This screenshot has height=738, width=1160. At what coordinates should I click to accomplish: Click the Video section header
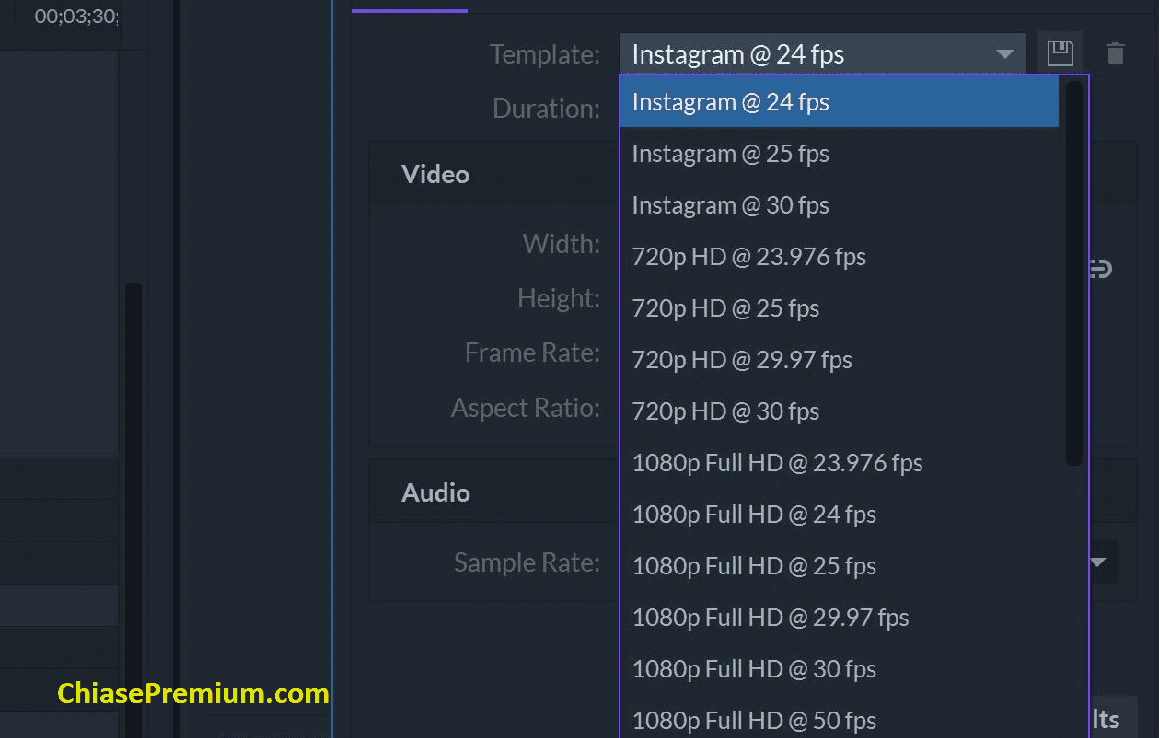coord(435,175)
